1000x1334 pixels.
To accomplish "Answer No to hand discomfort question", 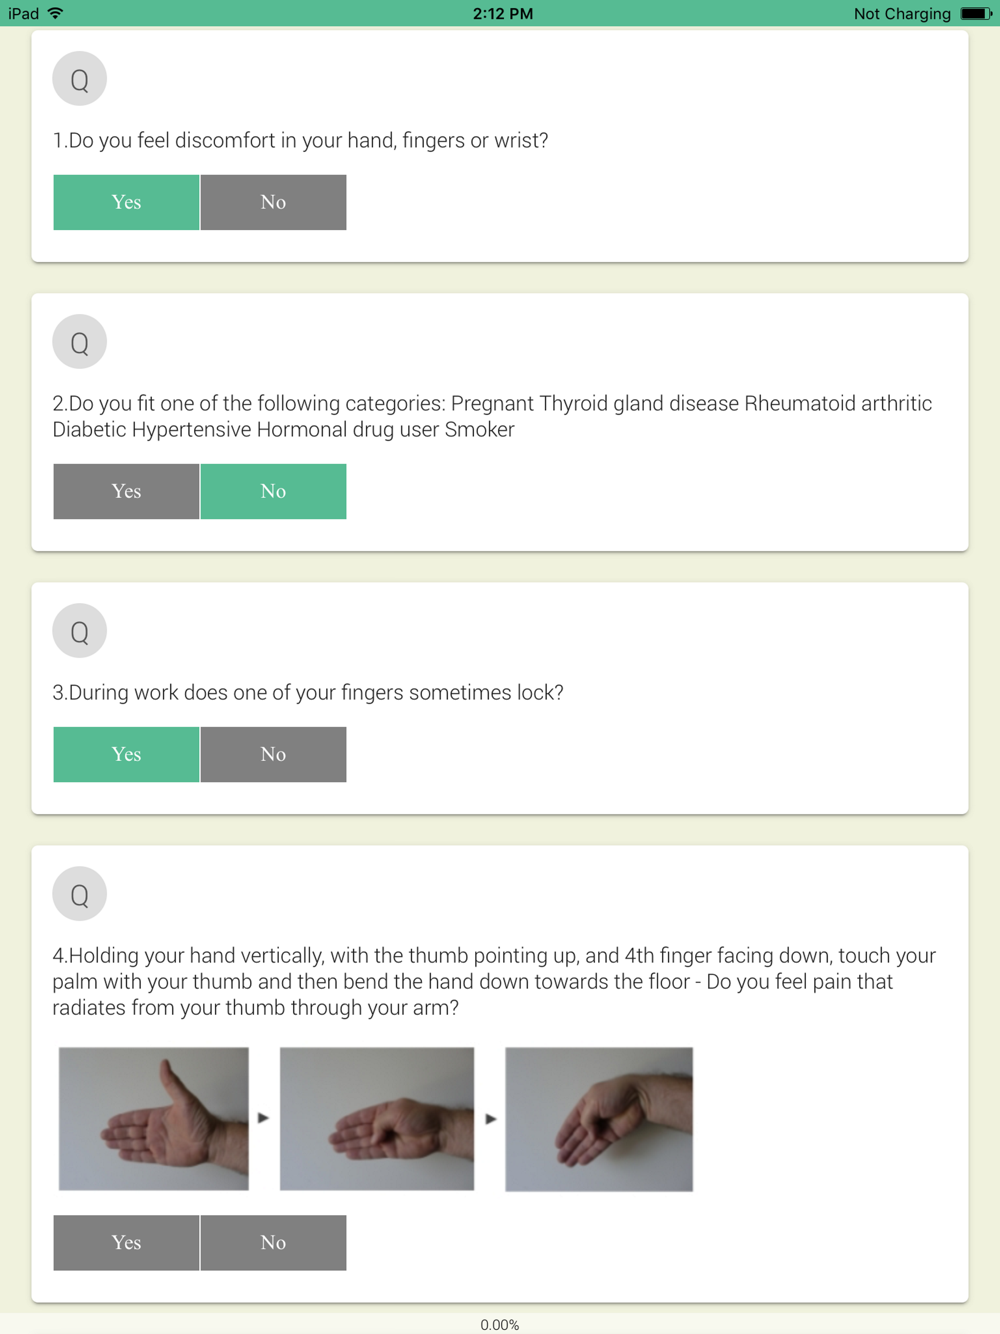I will (273, 202).
